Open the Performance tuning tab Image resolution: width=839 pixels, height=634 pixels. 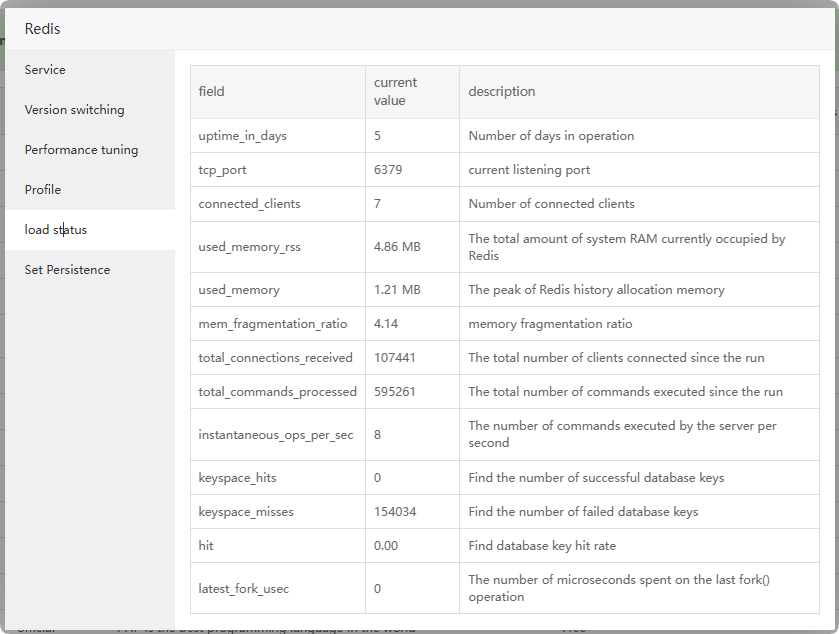coord(81,150)
